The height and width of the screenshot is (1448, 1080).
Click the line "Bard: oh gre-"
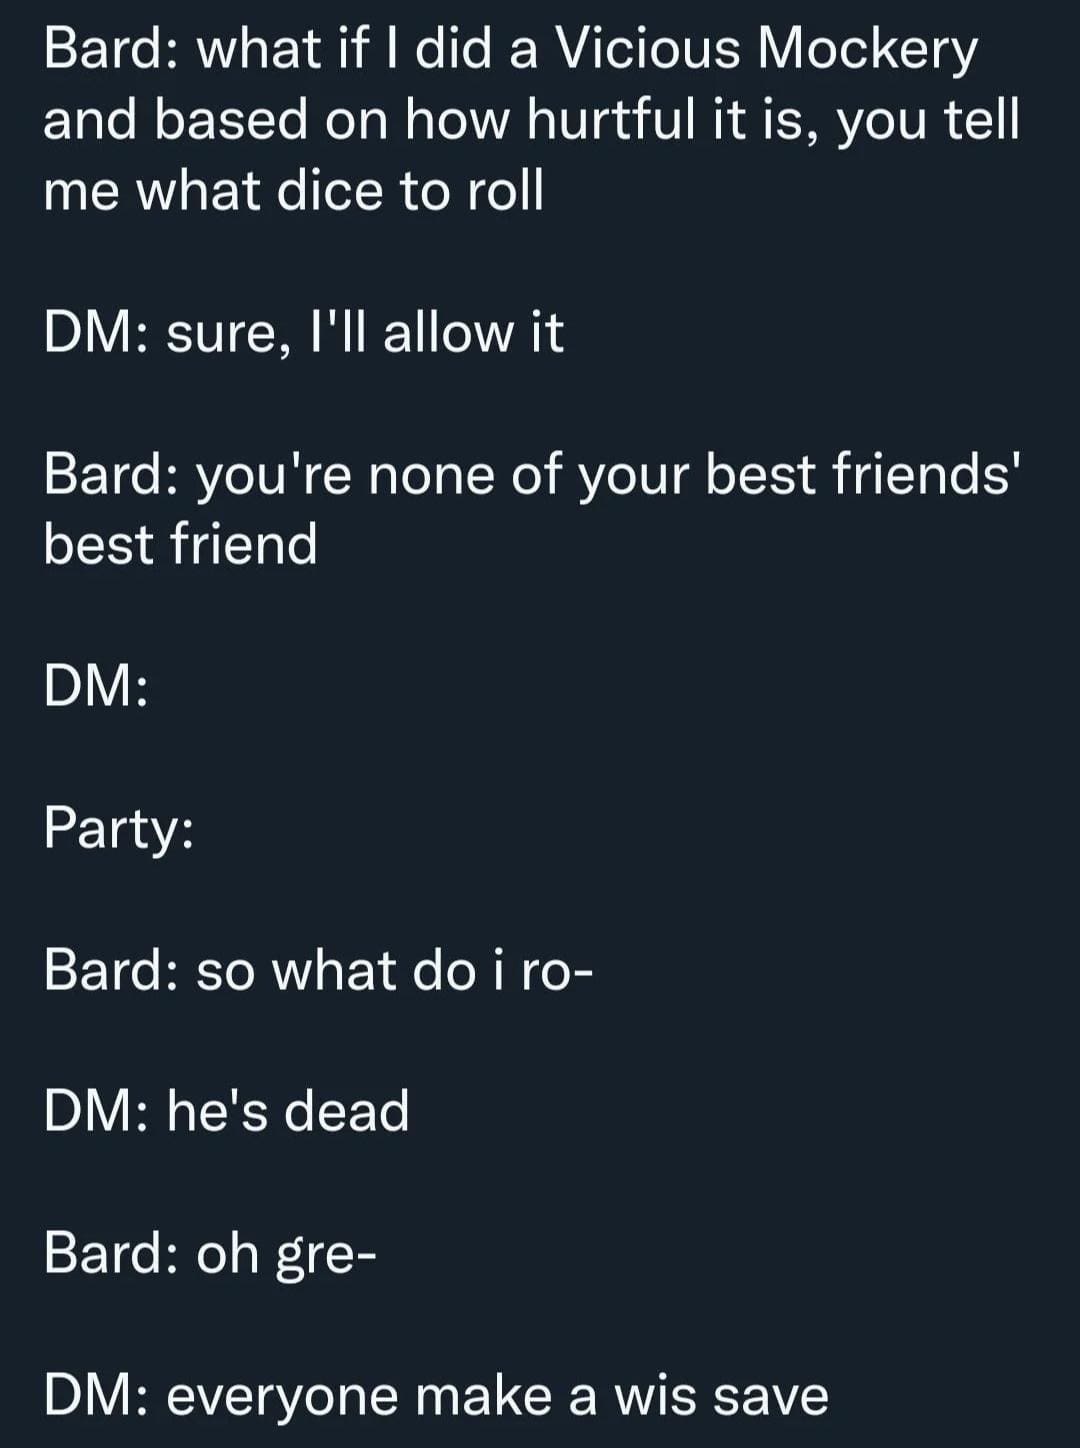pyautogui.click(x=210, y=1254)
